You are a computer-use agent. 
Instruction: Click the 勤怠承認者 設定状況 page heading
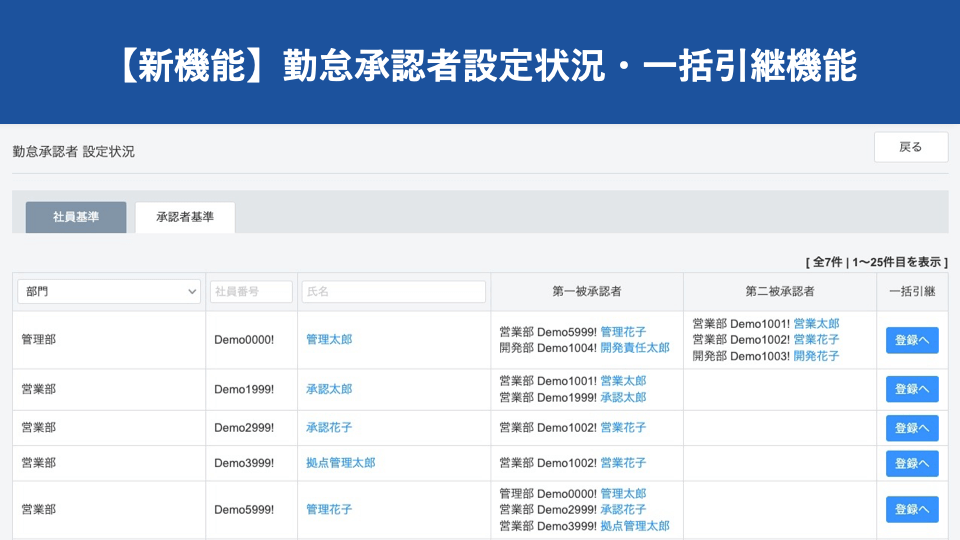click(73, 151)
